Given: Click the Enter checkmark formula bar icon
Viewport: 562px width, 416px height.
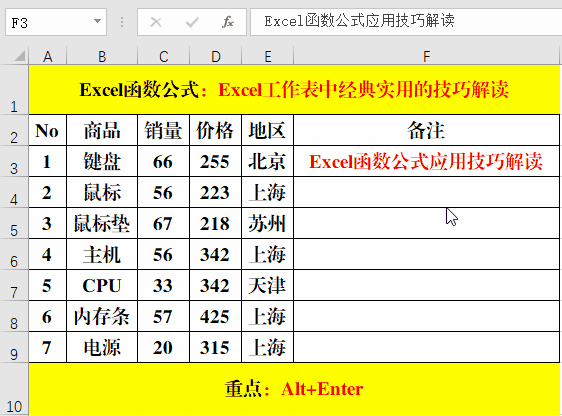Looking at the screenshot, I should point(192,22).
